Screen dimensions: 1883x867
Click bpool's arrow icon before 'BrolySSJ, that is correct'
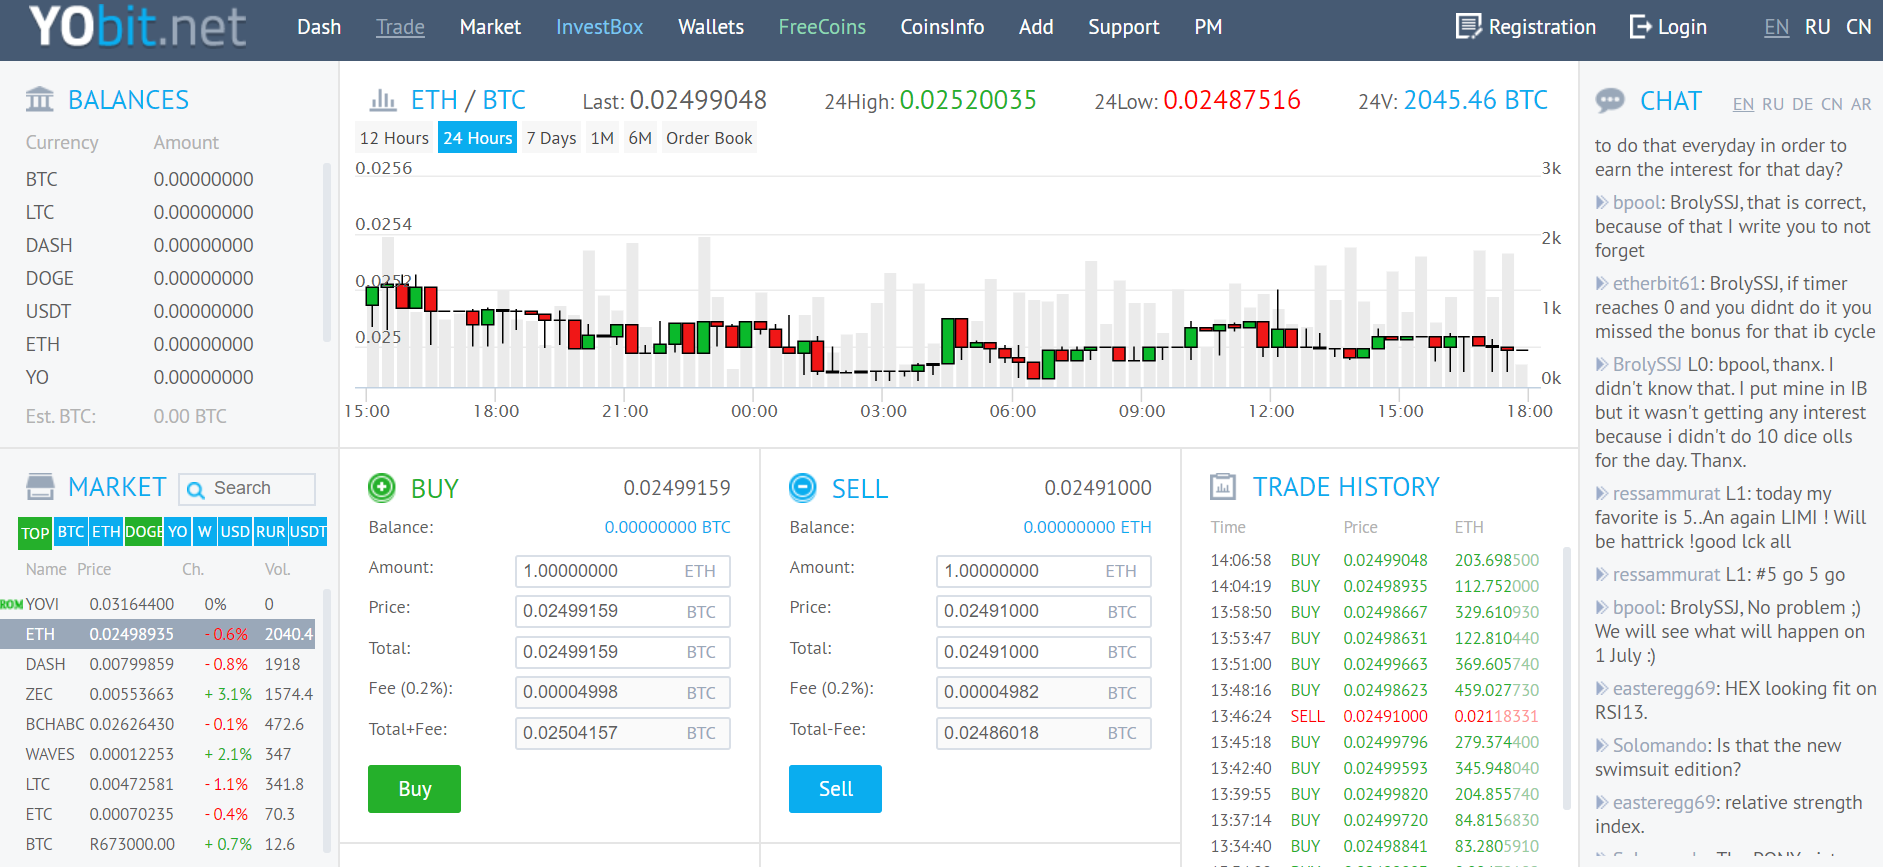[x=1602, y=202]
